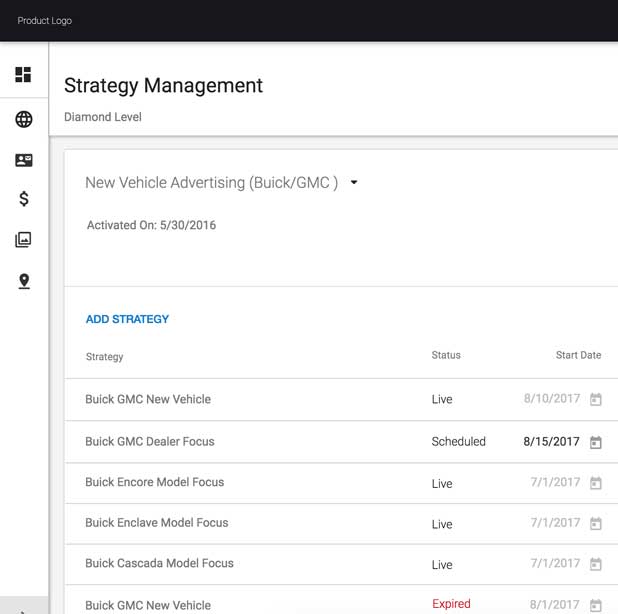This screenshot has width=618, height=614.
Task: Select the Buick Encore Model Focus row
Action: pyautogui.click(x=154, y=482)
